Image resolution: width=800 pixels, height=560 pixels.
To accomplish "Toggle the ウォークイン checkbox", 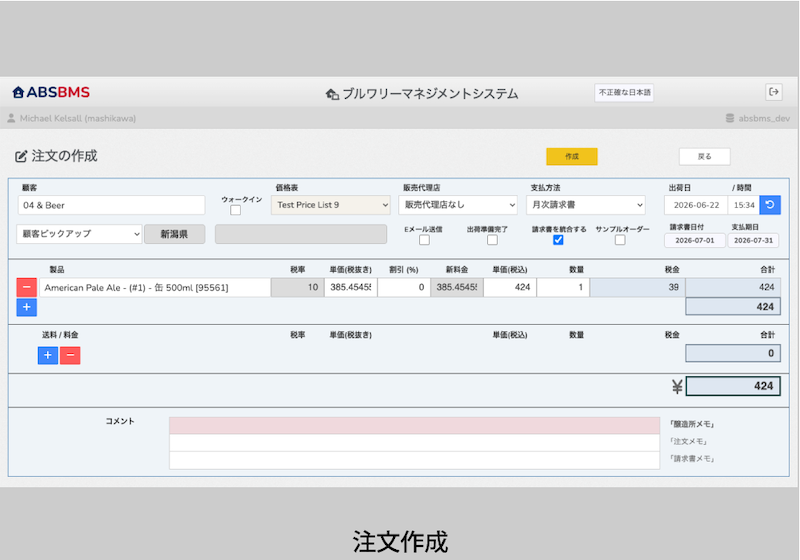I will (x=235, y=210).
